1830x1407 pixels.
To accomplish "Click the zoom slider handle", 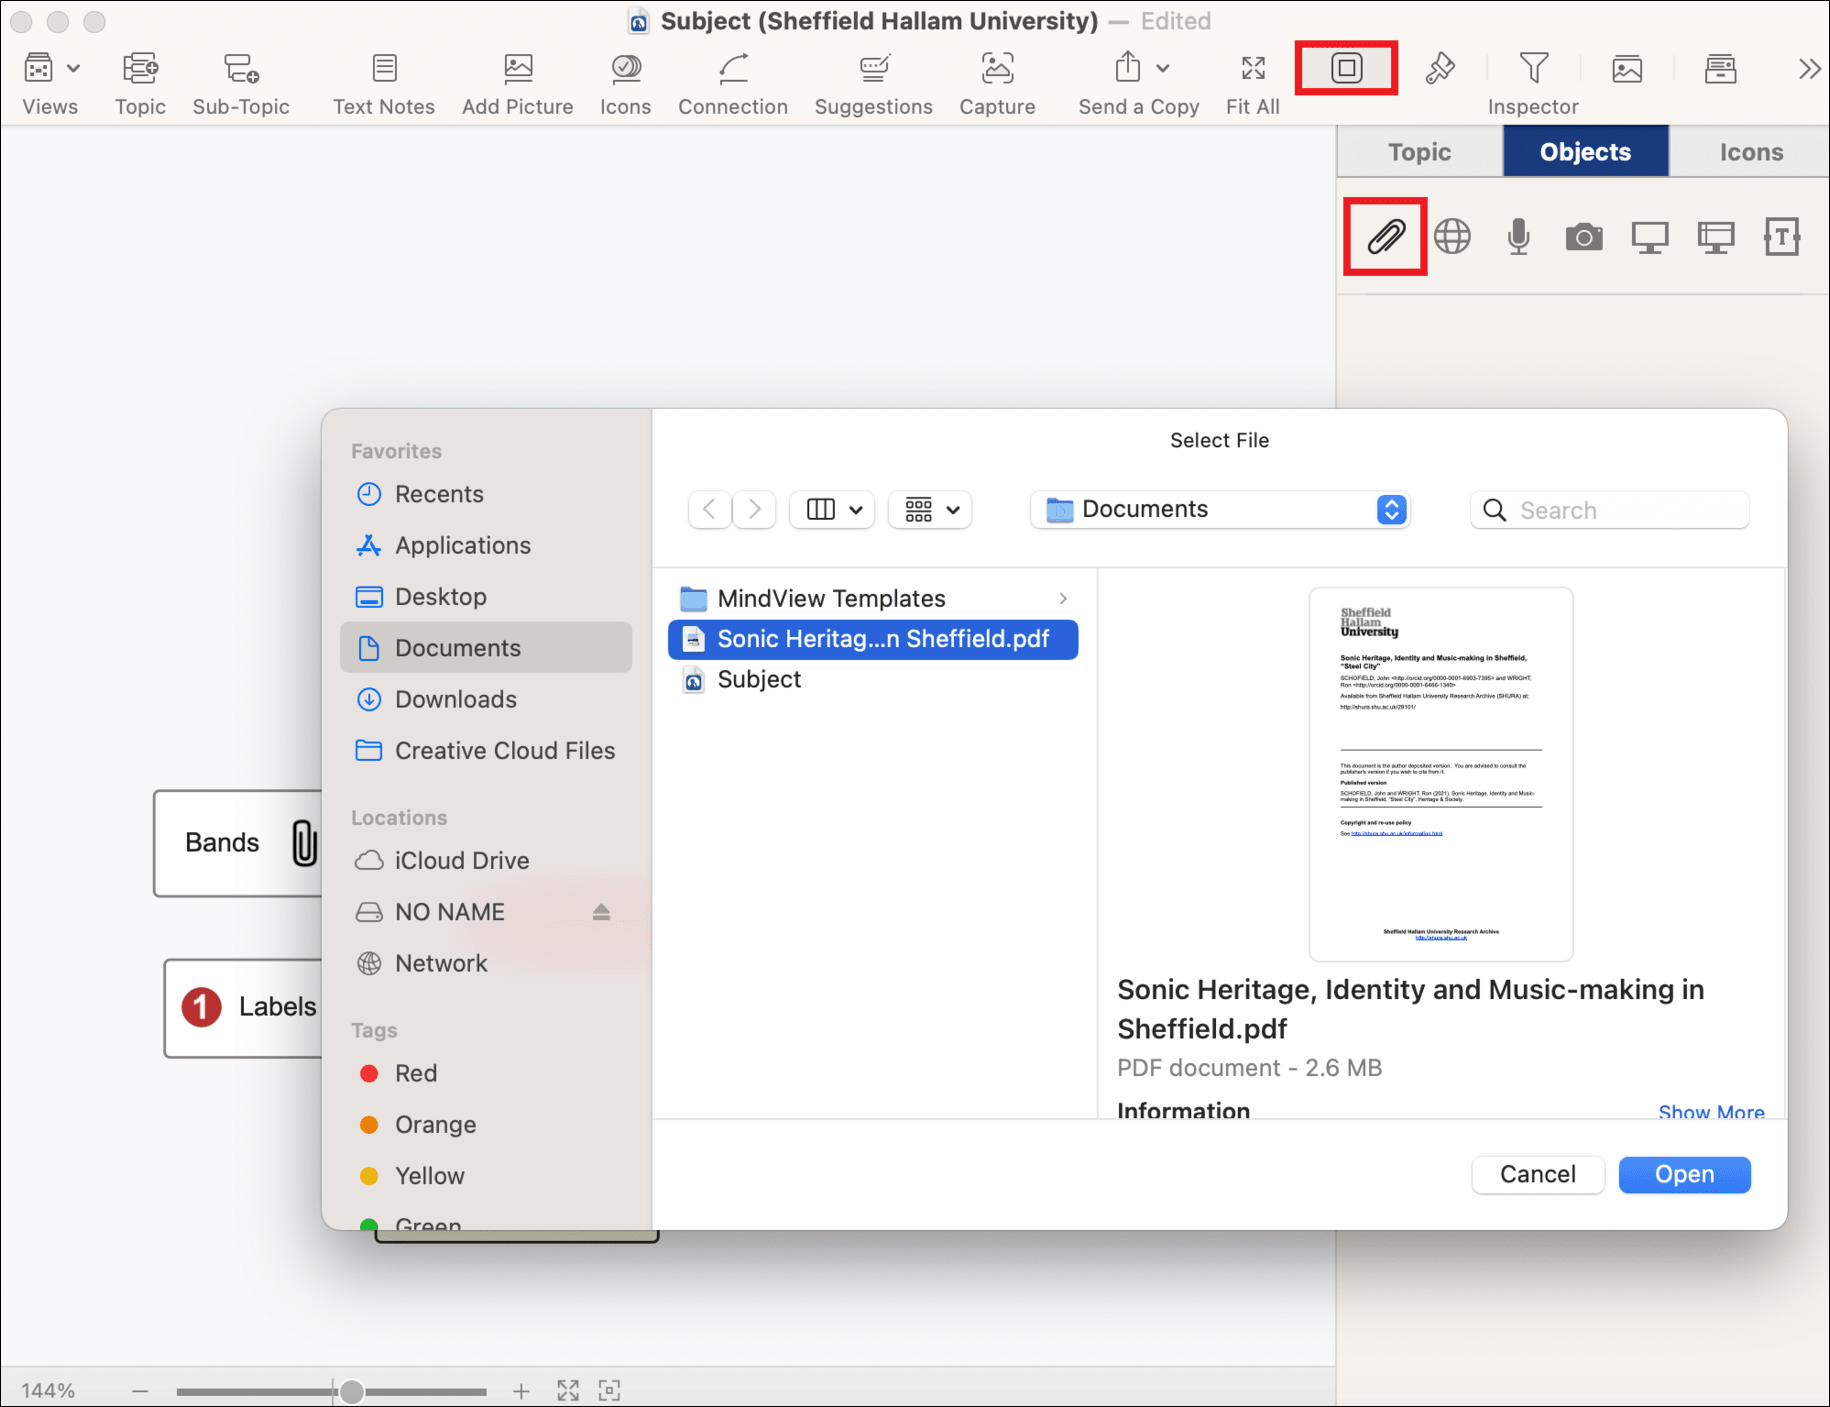I will click(x=351, y=1391).
